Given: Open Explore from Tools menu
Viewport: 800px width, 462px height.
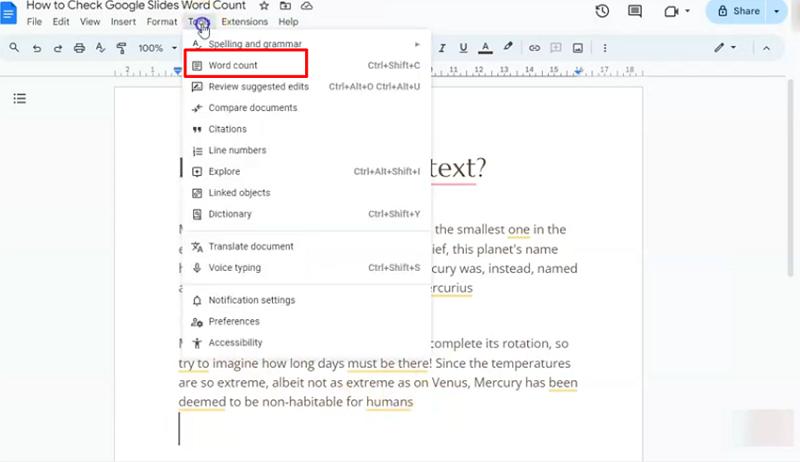Looking at the screenshot, I should click(x=307, y=171).
